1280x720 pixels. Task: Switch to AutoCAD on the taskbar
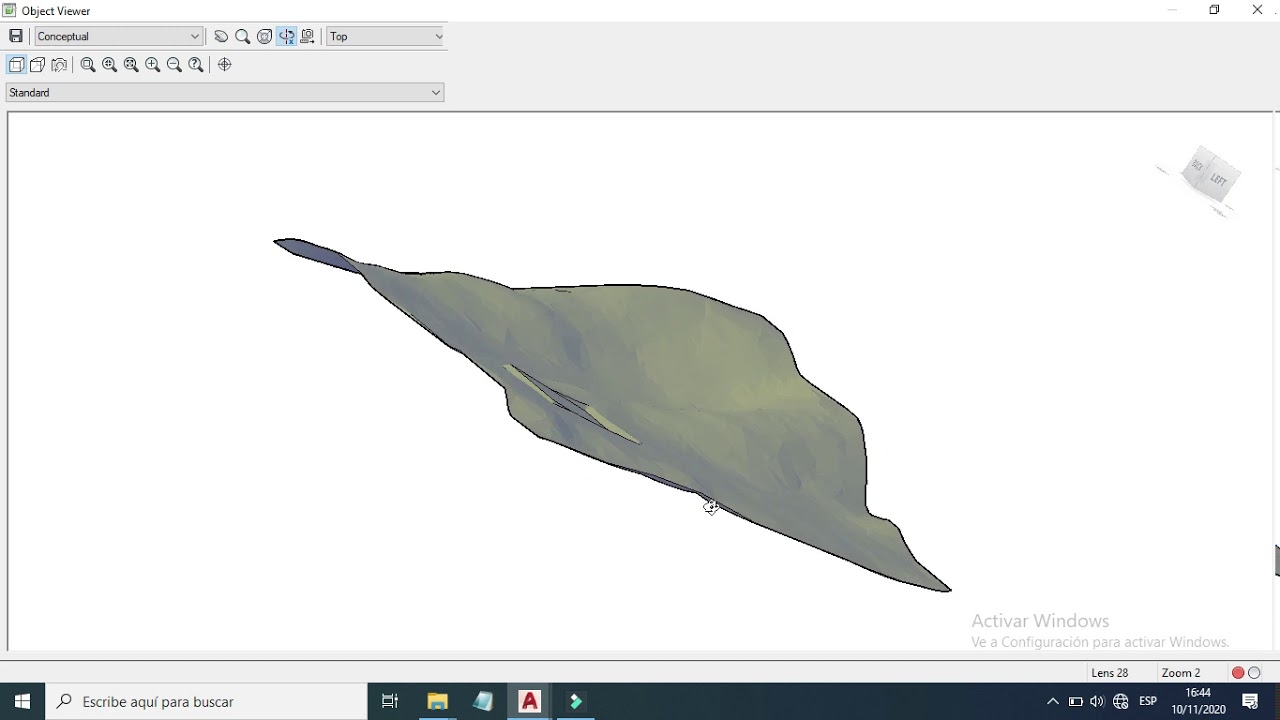click(x=530, y=701)
